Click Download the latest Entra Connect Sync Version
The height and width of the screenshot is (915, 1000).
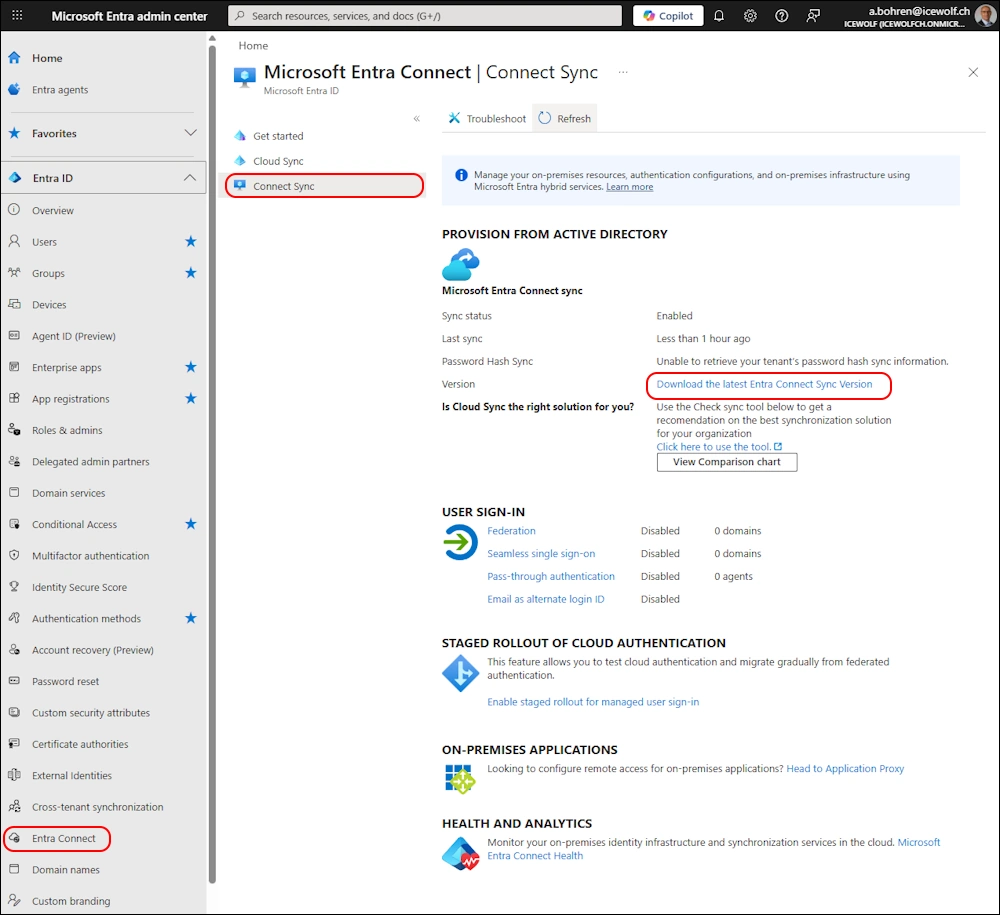[x=764, y=384]
